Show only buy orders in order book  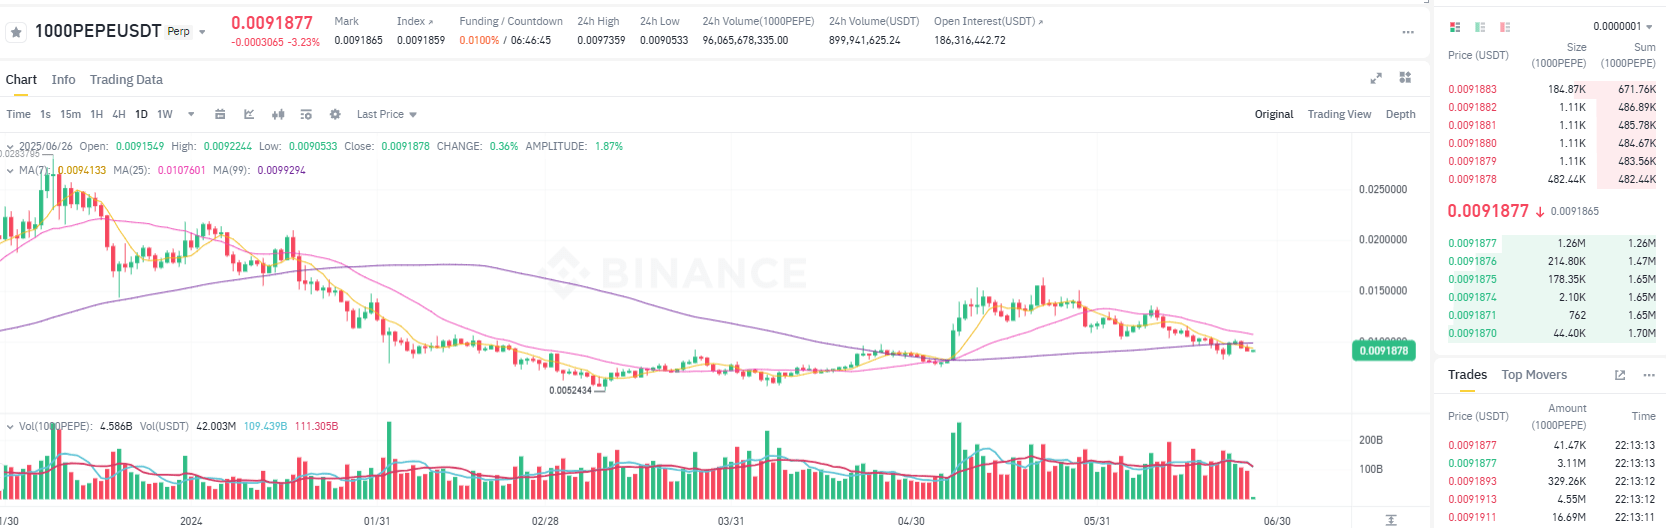pos(1480,27)
